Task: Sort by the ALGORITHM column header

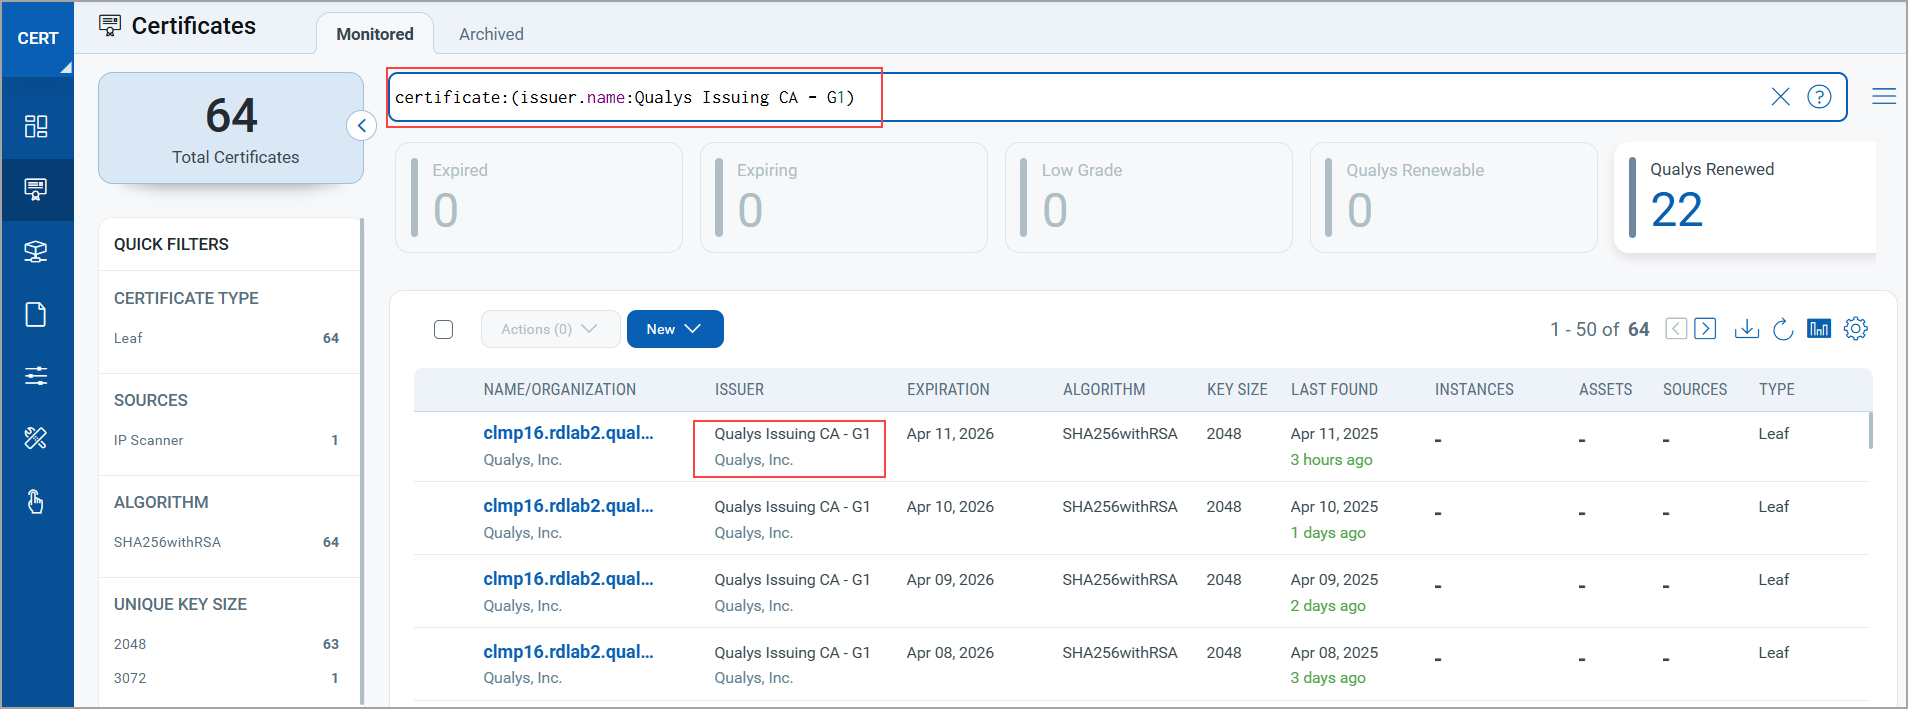Action: (1104, 390)
